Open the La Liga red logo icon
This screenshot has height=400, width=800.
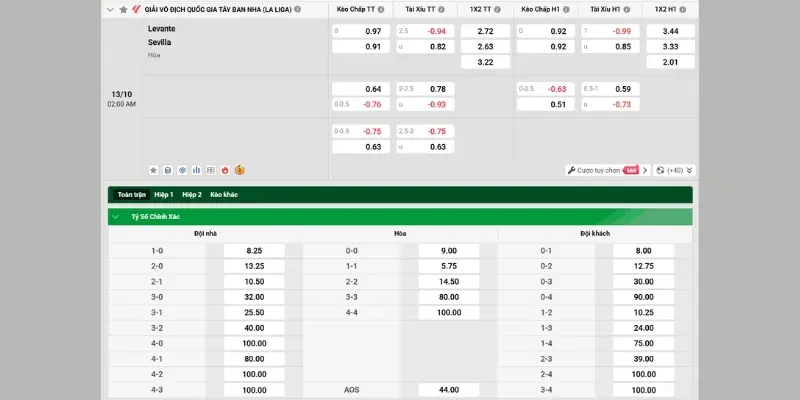[x=136, y=9]
